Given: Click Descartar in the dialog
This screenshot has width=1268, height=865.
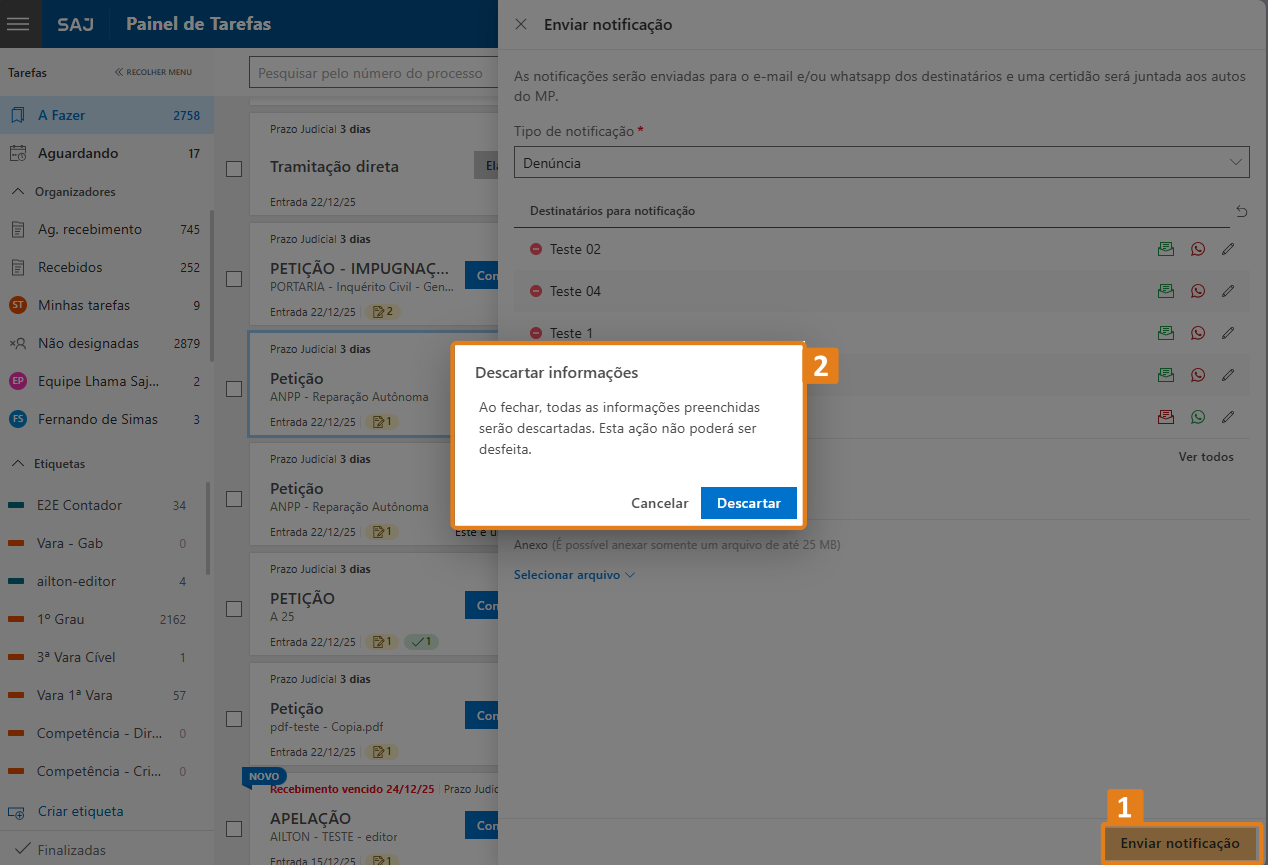Looking at the screenshot, I should [x=748, y=503].
